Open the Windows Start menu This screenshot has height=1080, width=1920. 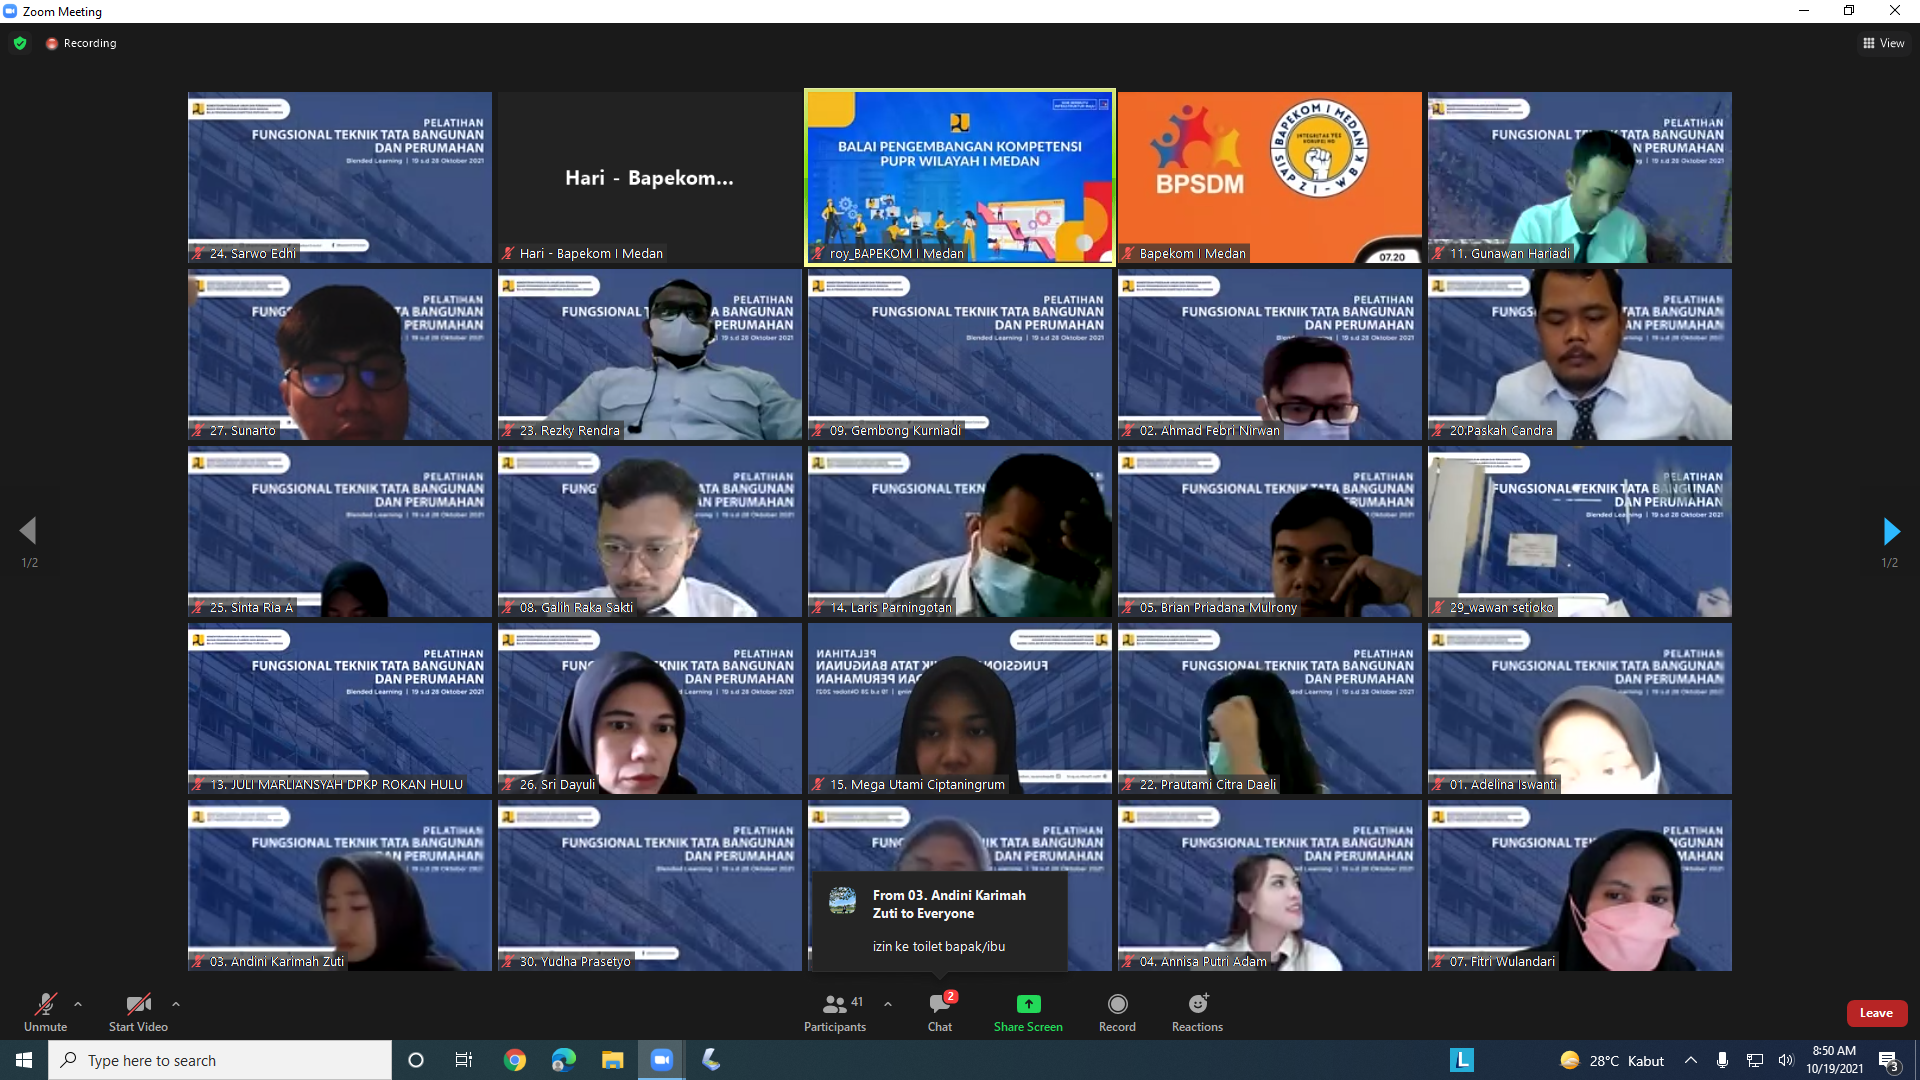click(24, 1060)
